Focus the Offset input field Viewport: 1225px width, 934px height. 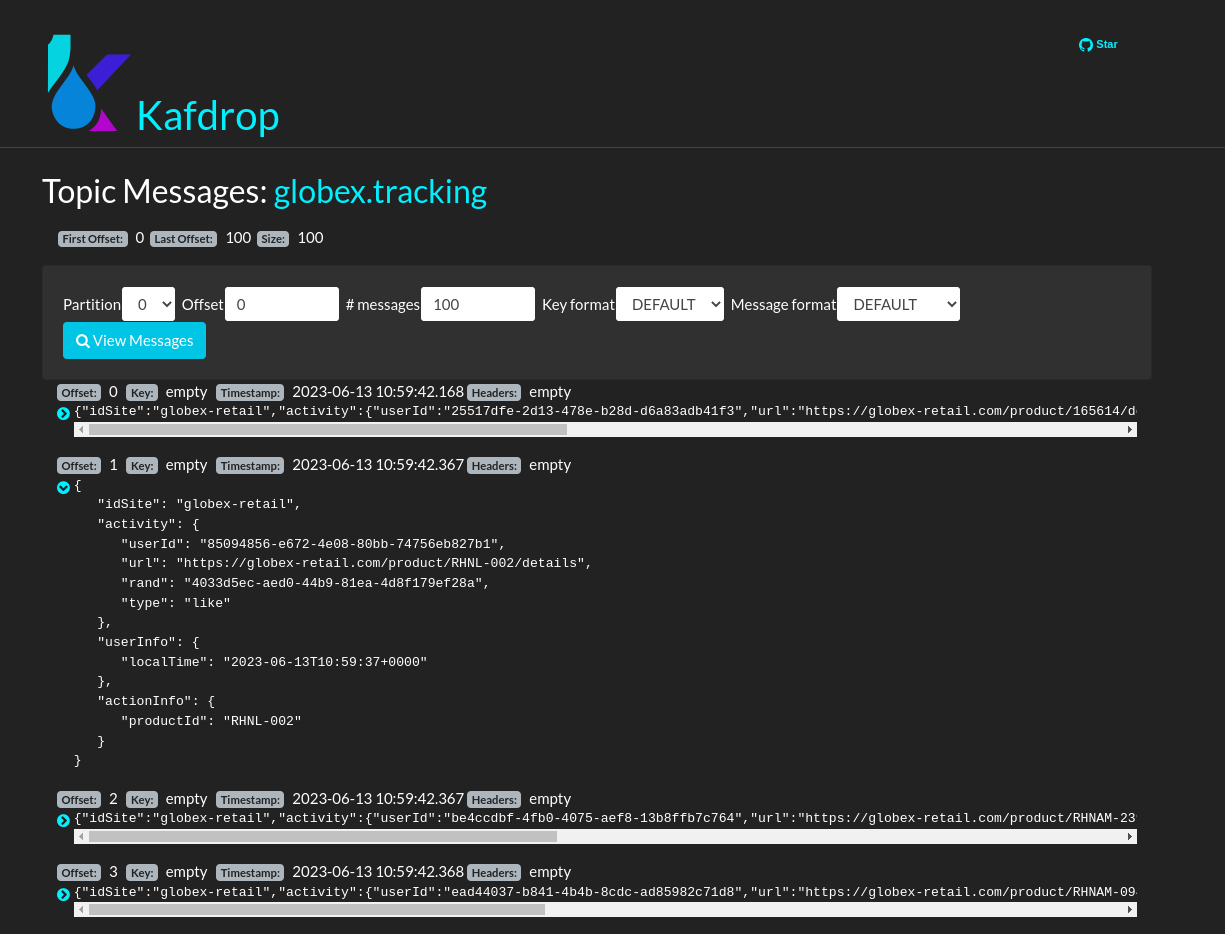point(282,304)
